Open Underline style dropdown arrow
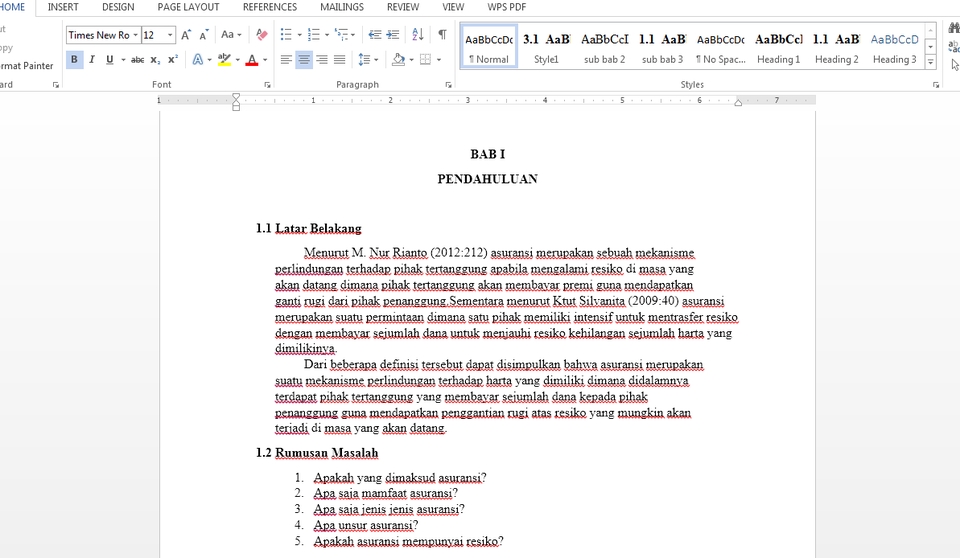The width and height of the screenshot is (960, 558). click(x=123, y=60)
